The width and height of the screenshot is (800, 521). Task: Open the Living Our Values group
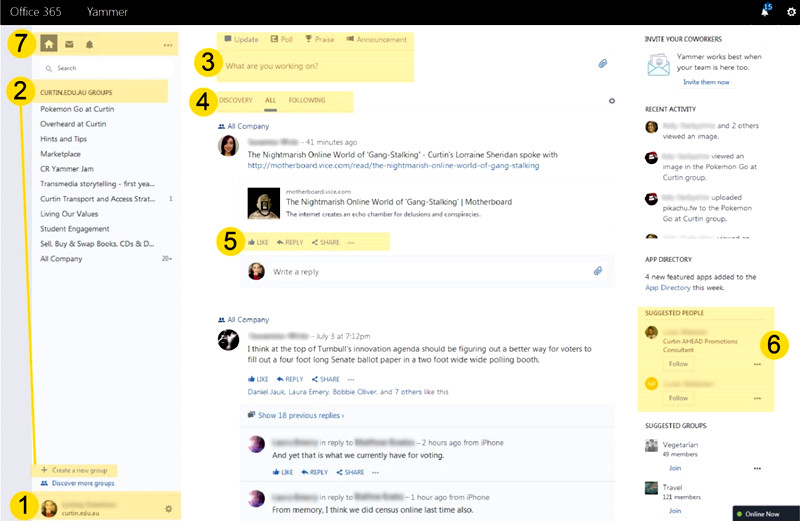coord(69,214)
